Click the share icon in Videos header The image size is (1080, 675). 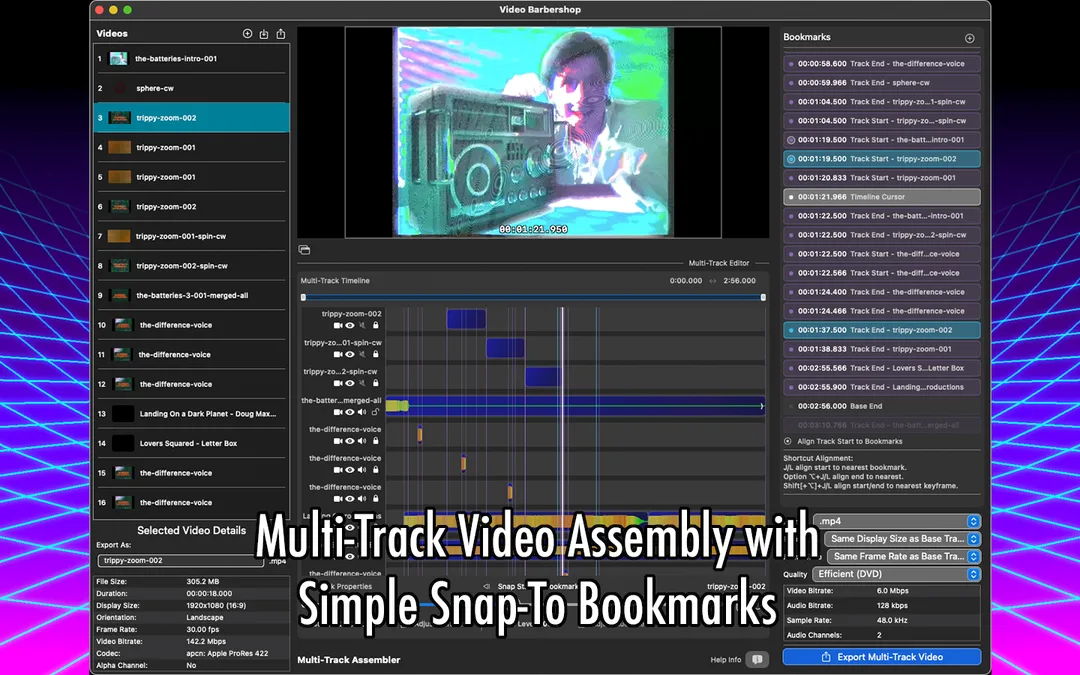click(x=281, y=34)
